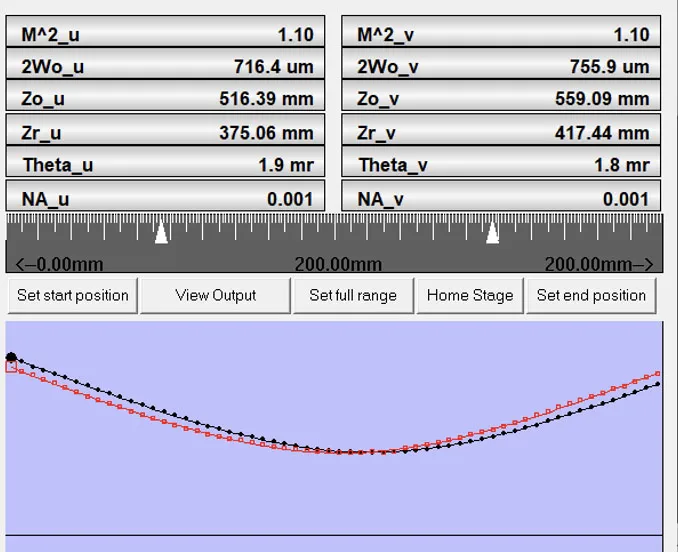Click the Zo_v waist location field

pos(502,99)
